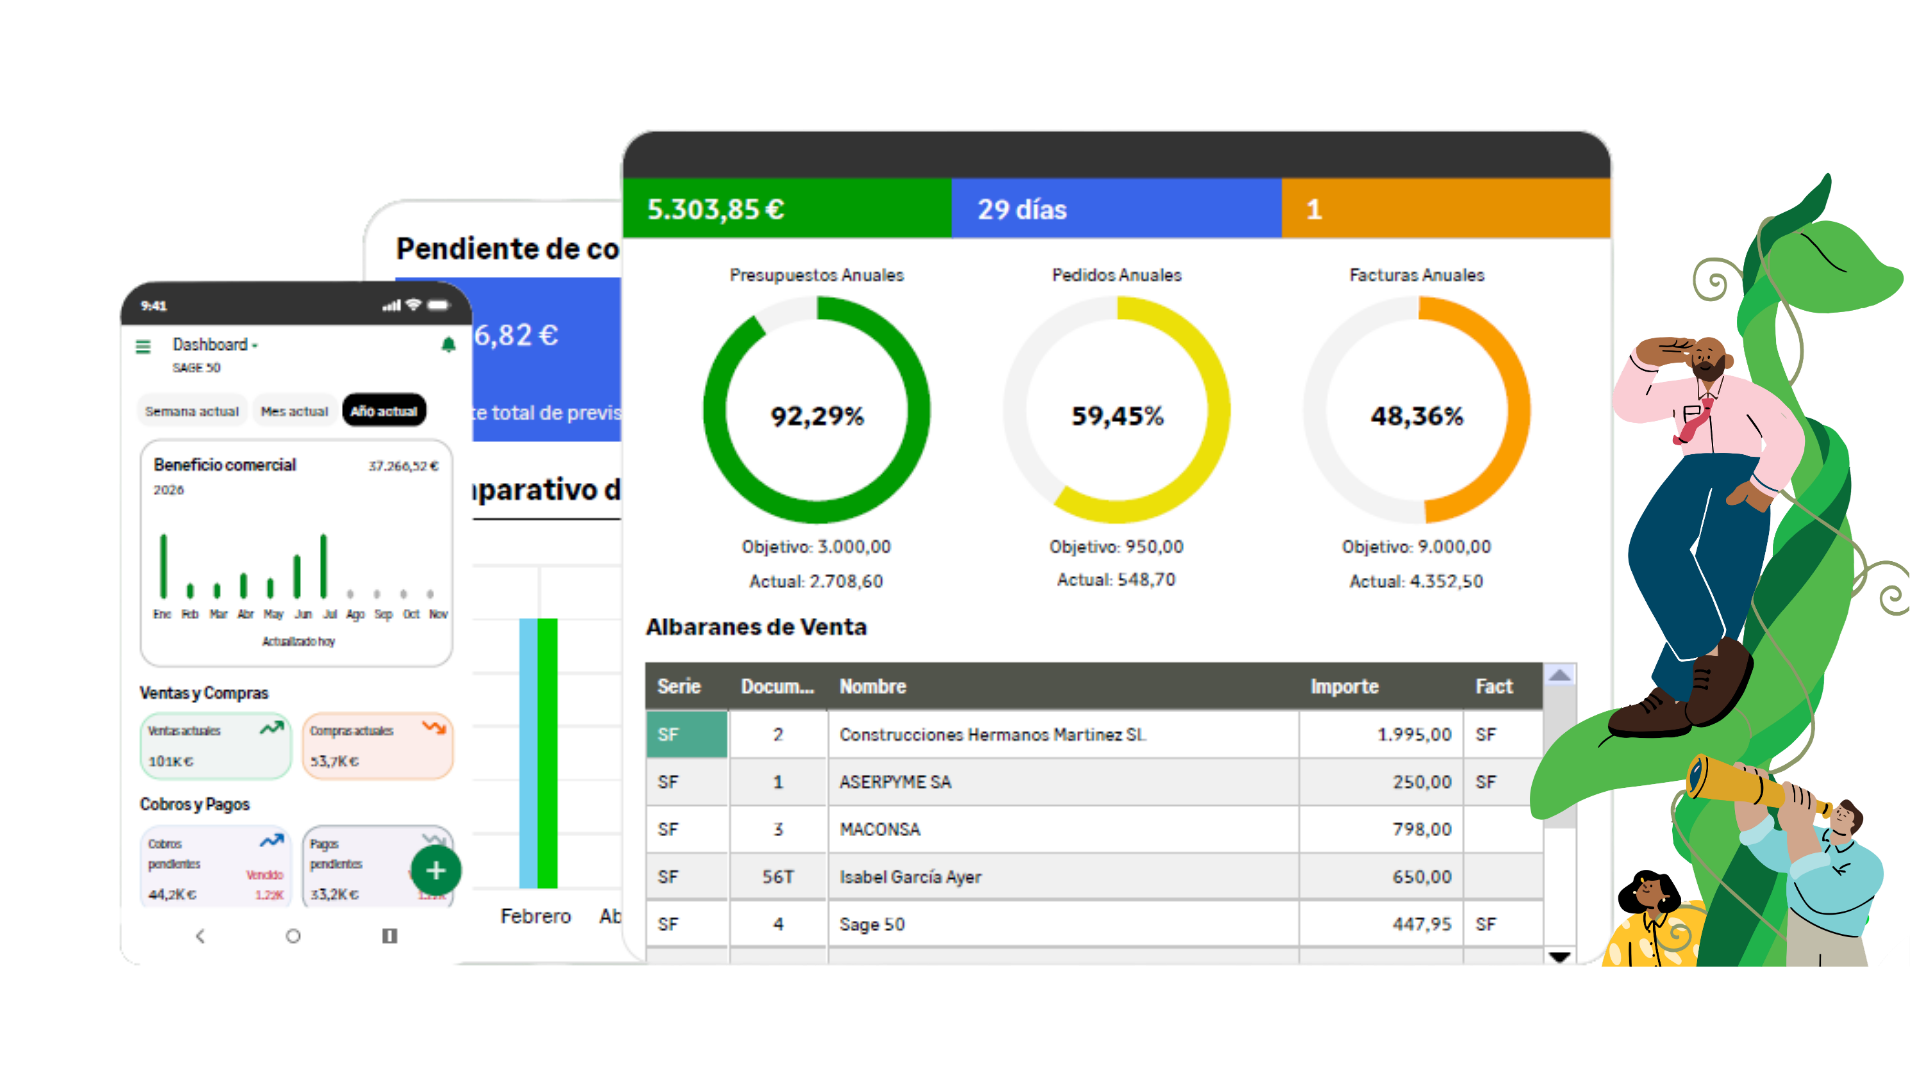Tap the Android back navigation arrow
The width and height of the screenshot is (1920, 1080).
pyautogui.click(x=200, y=936)
